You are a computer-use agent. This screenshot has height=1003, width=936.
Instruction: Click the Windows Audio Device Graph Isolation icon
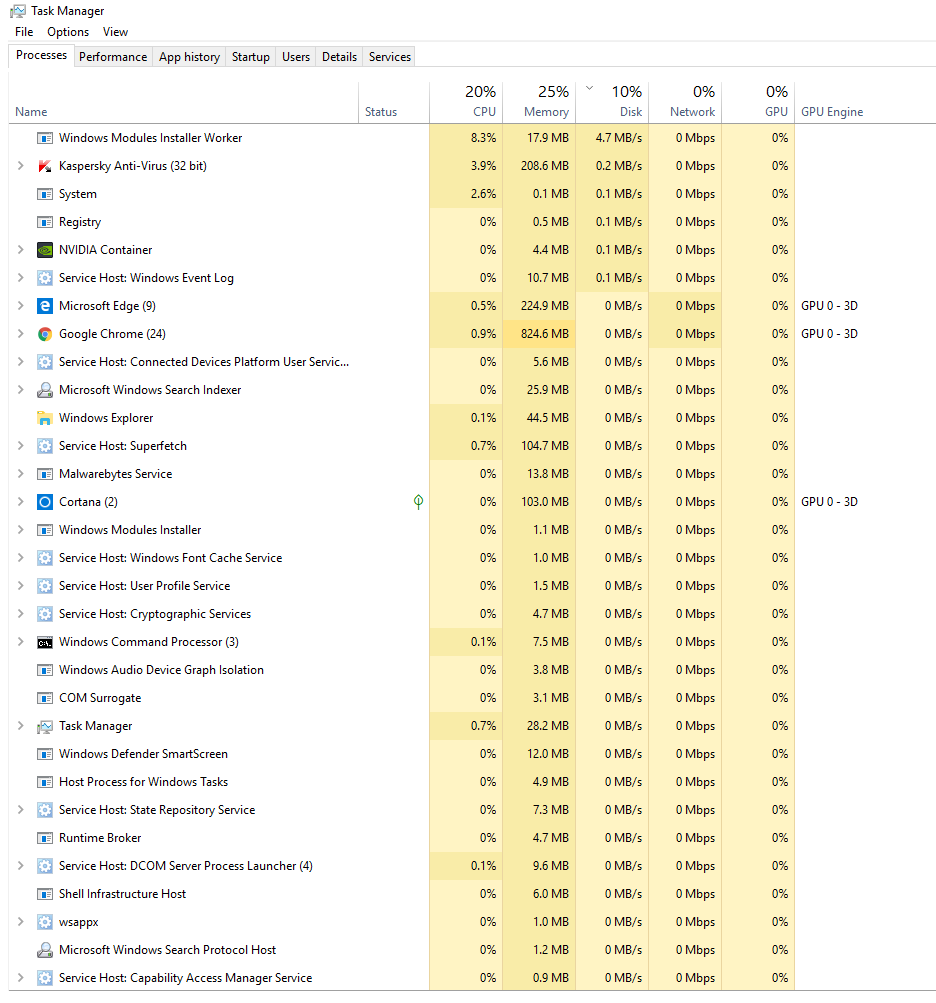pos(45,670)
